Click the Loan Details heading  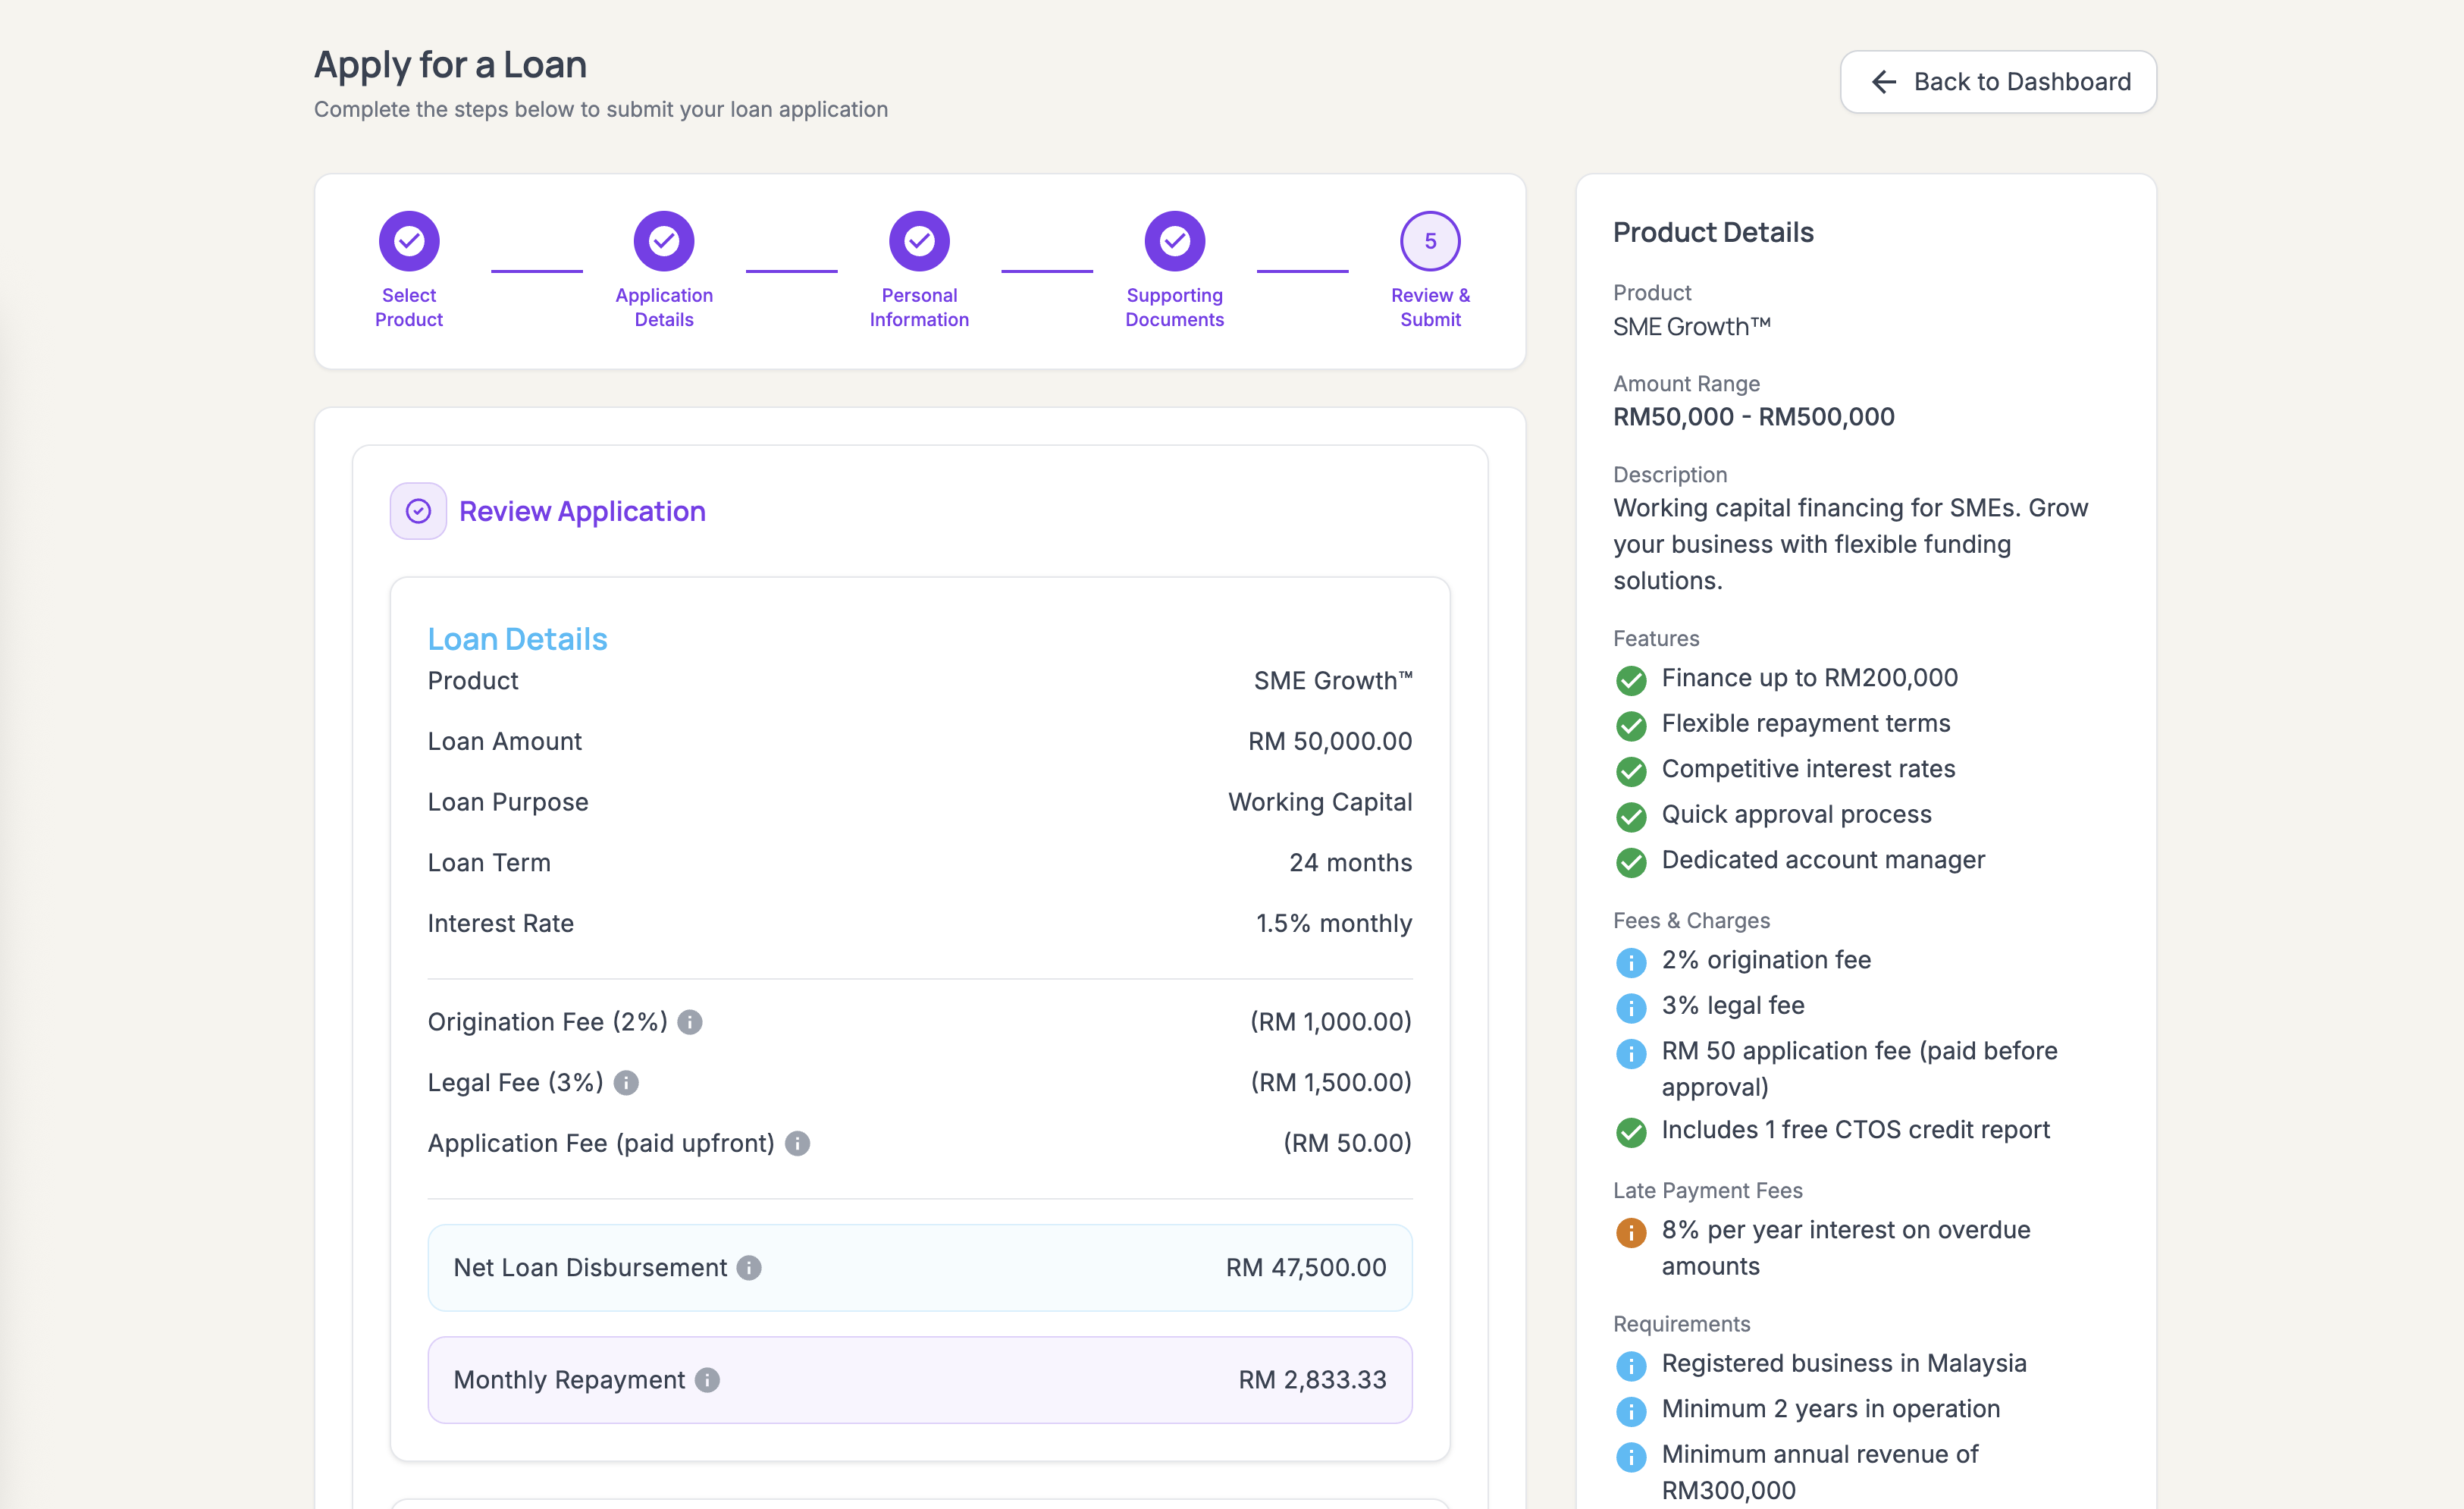[x=518, y=639]
